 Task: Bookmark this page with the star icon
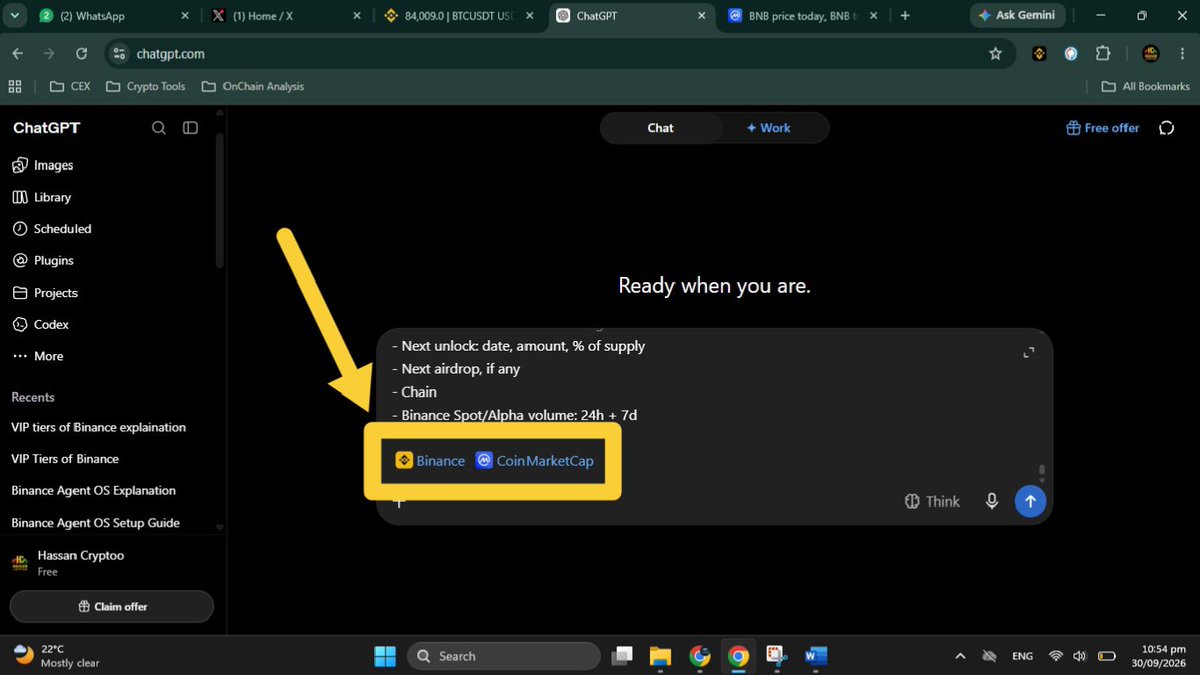click(x=995, y=54)
